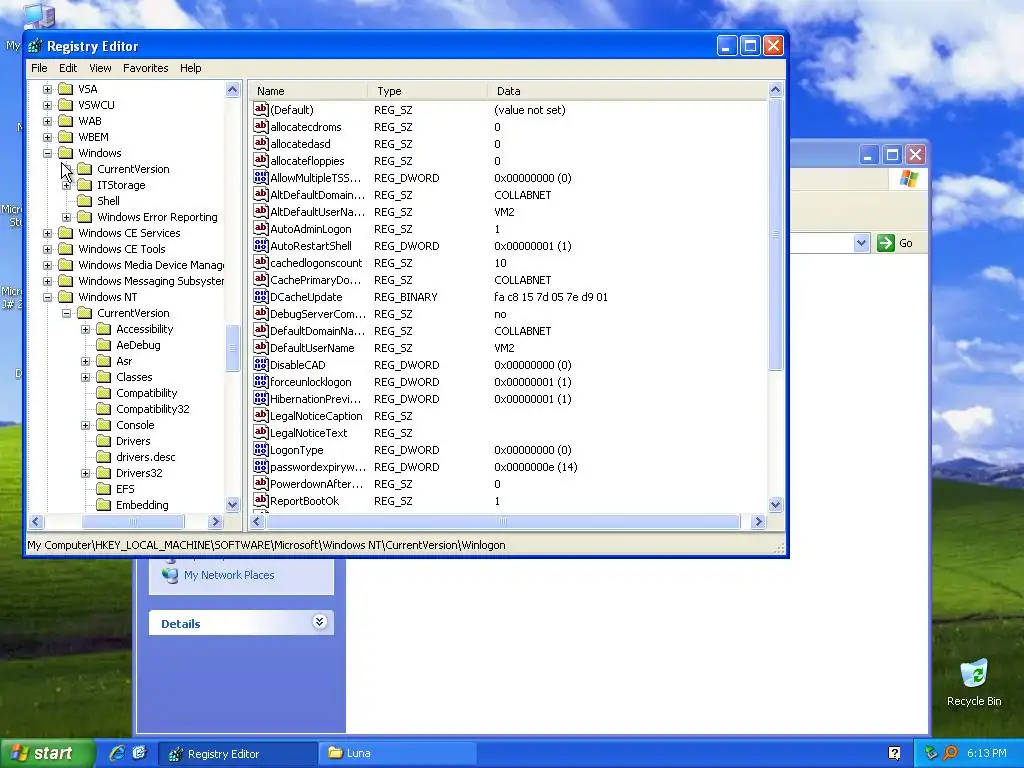
Task: Select the Shell folder icon
Action: click(84, 200)
